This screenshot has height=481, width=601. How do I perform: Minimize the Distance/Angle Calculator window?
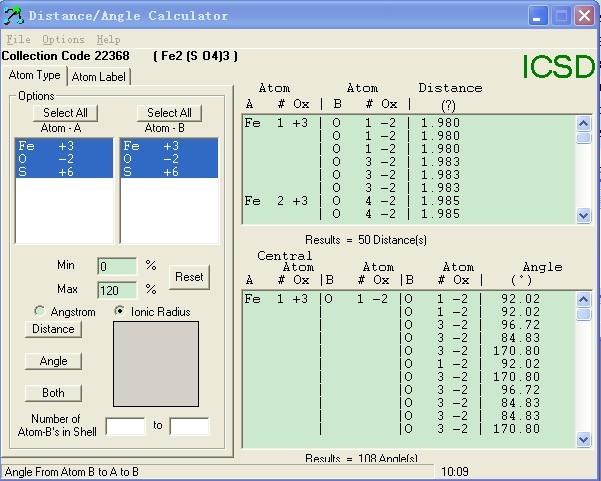[x=538, y=16]
